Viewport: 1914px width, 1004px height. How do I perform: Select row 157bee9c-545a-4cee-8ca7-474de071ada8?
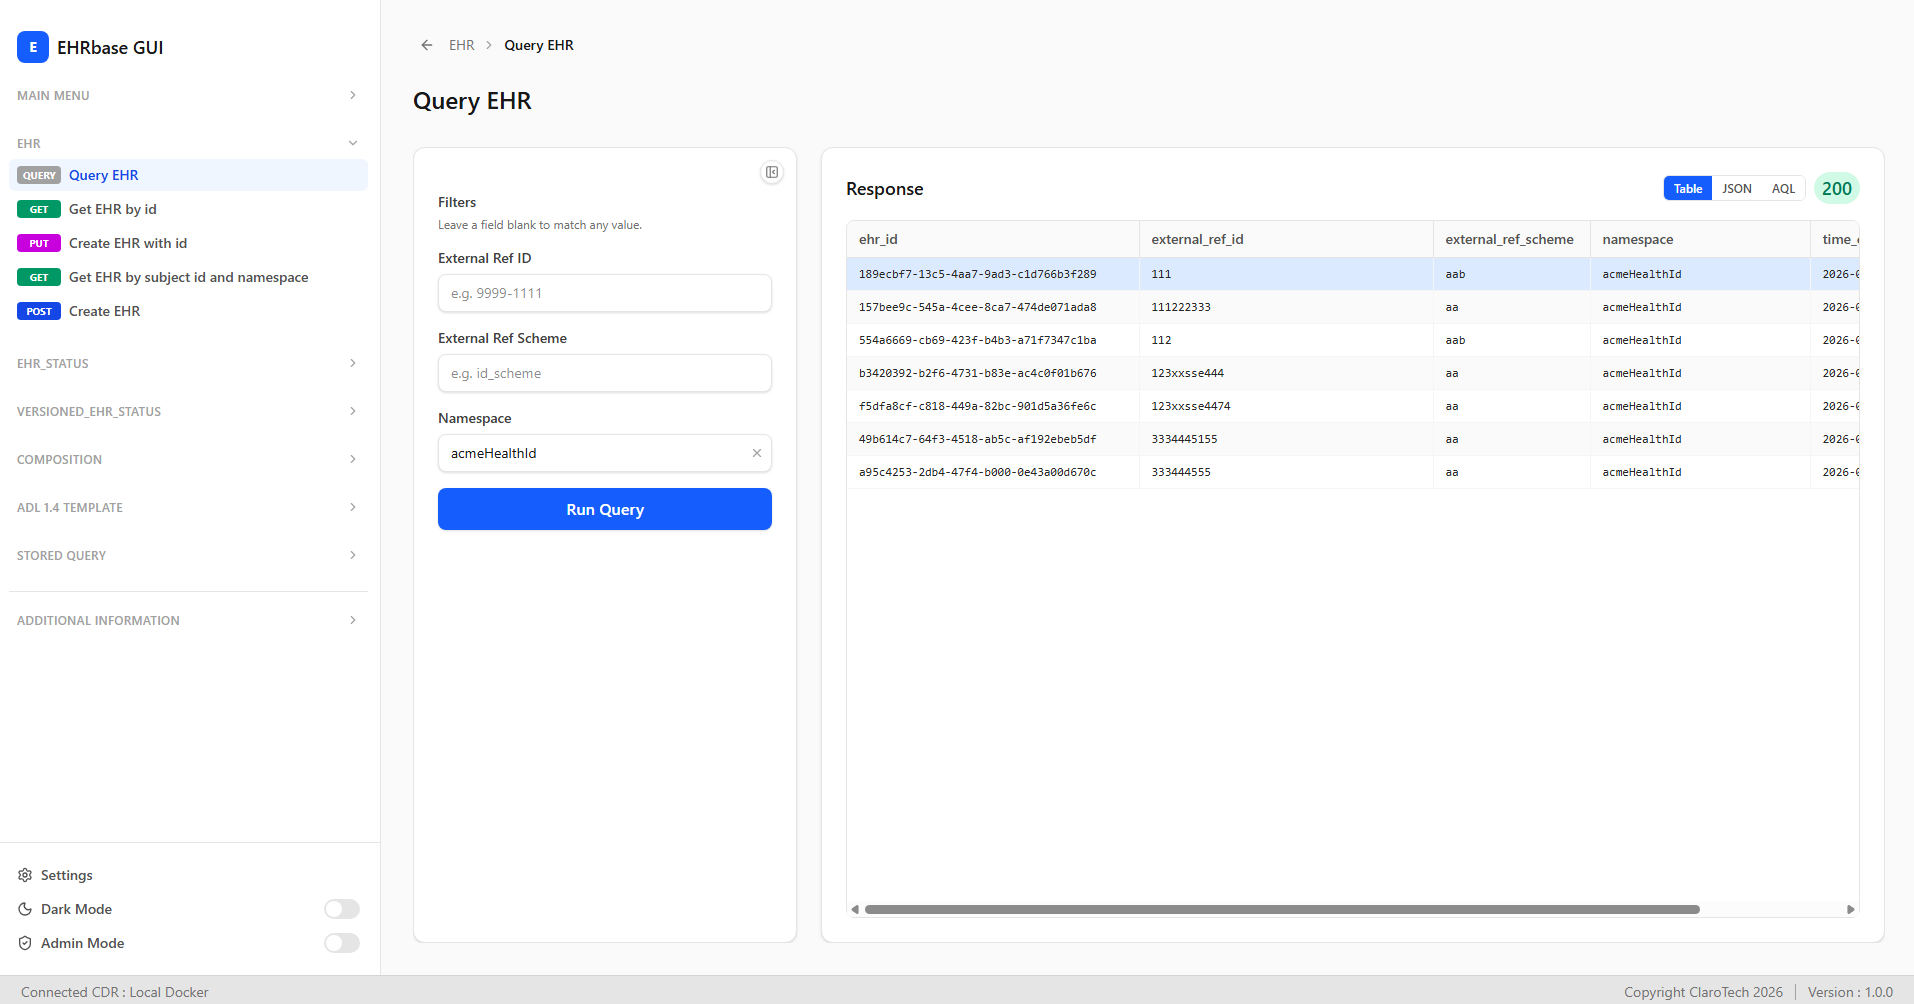tap(1353, 307)
